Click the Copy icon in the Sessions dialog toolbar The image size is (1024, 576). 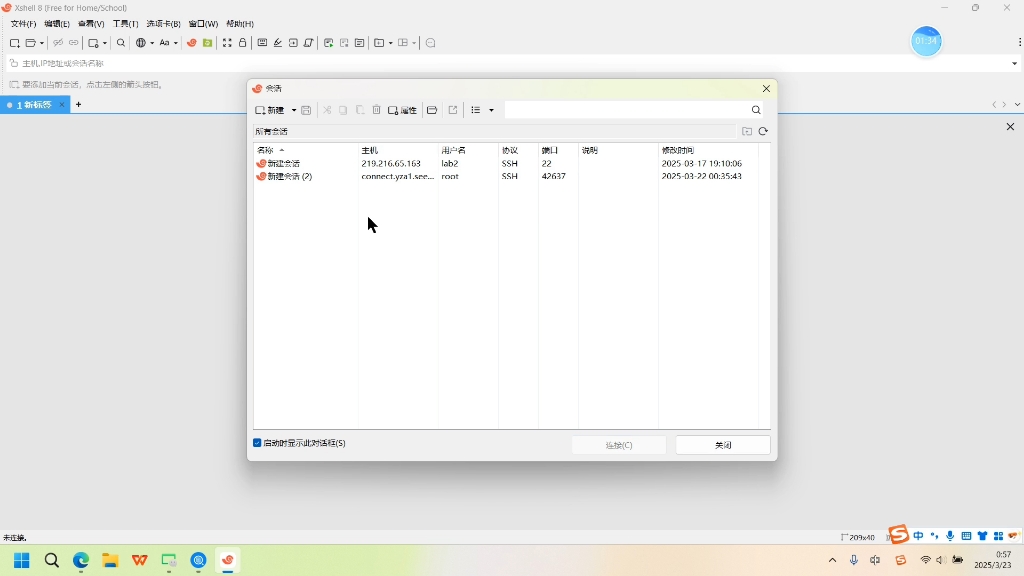(343, 110)
